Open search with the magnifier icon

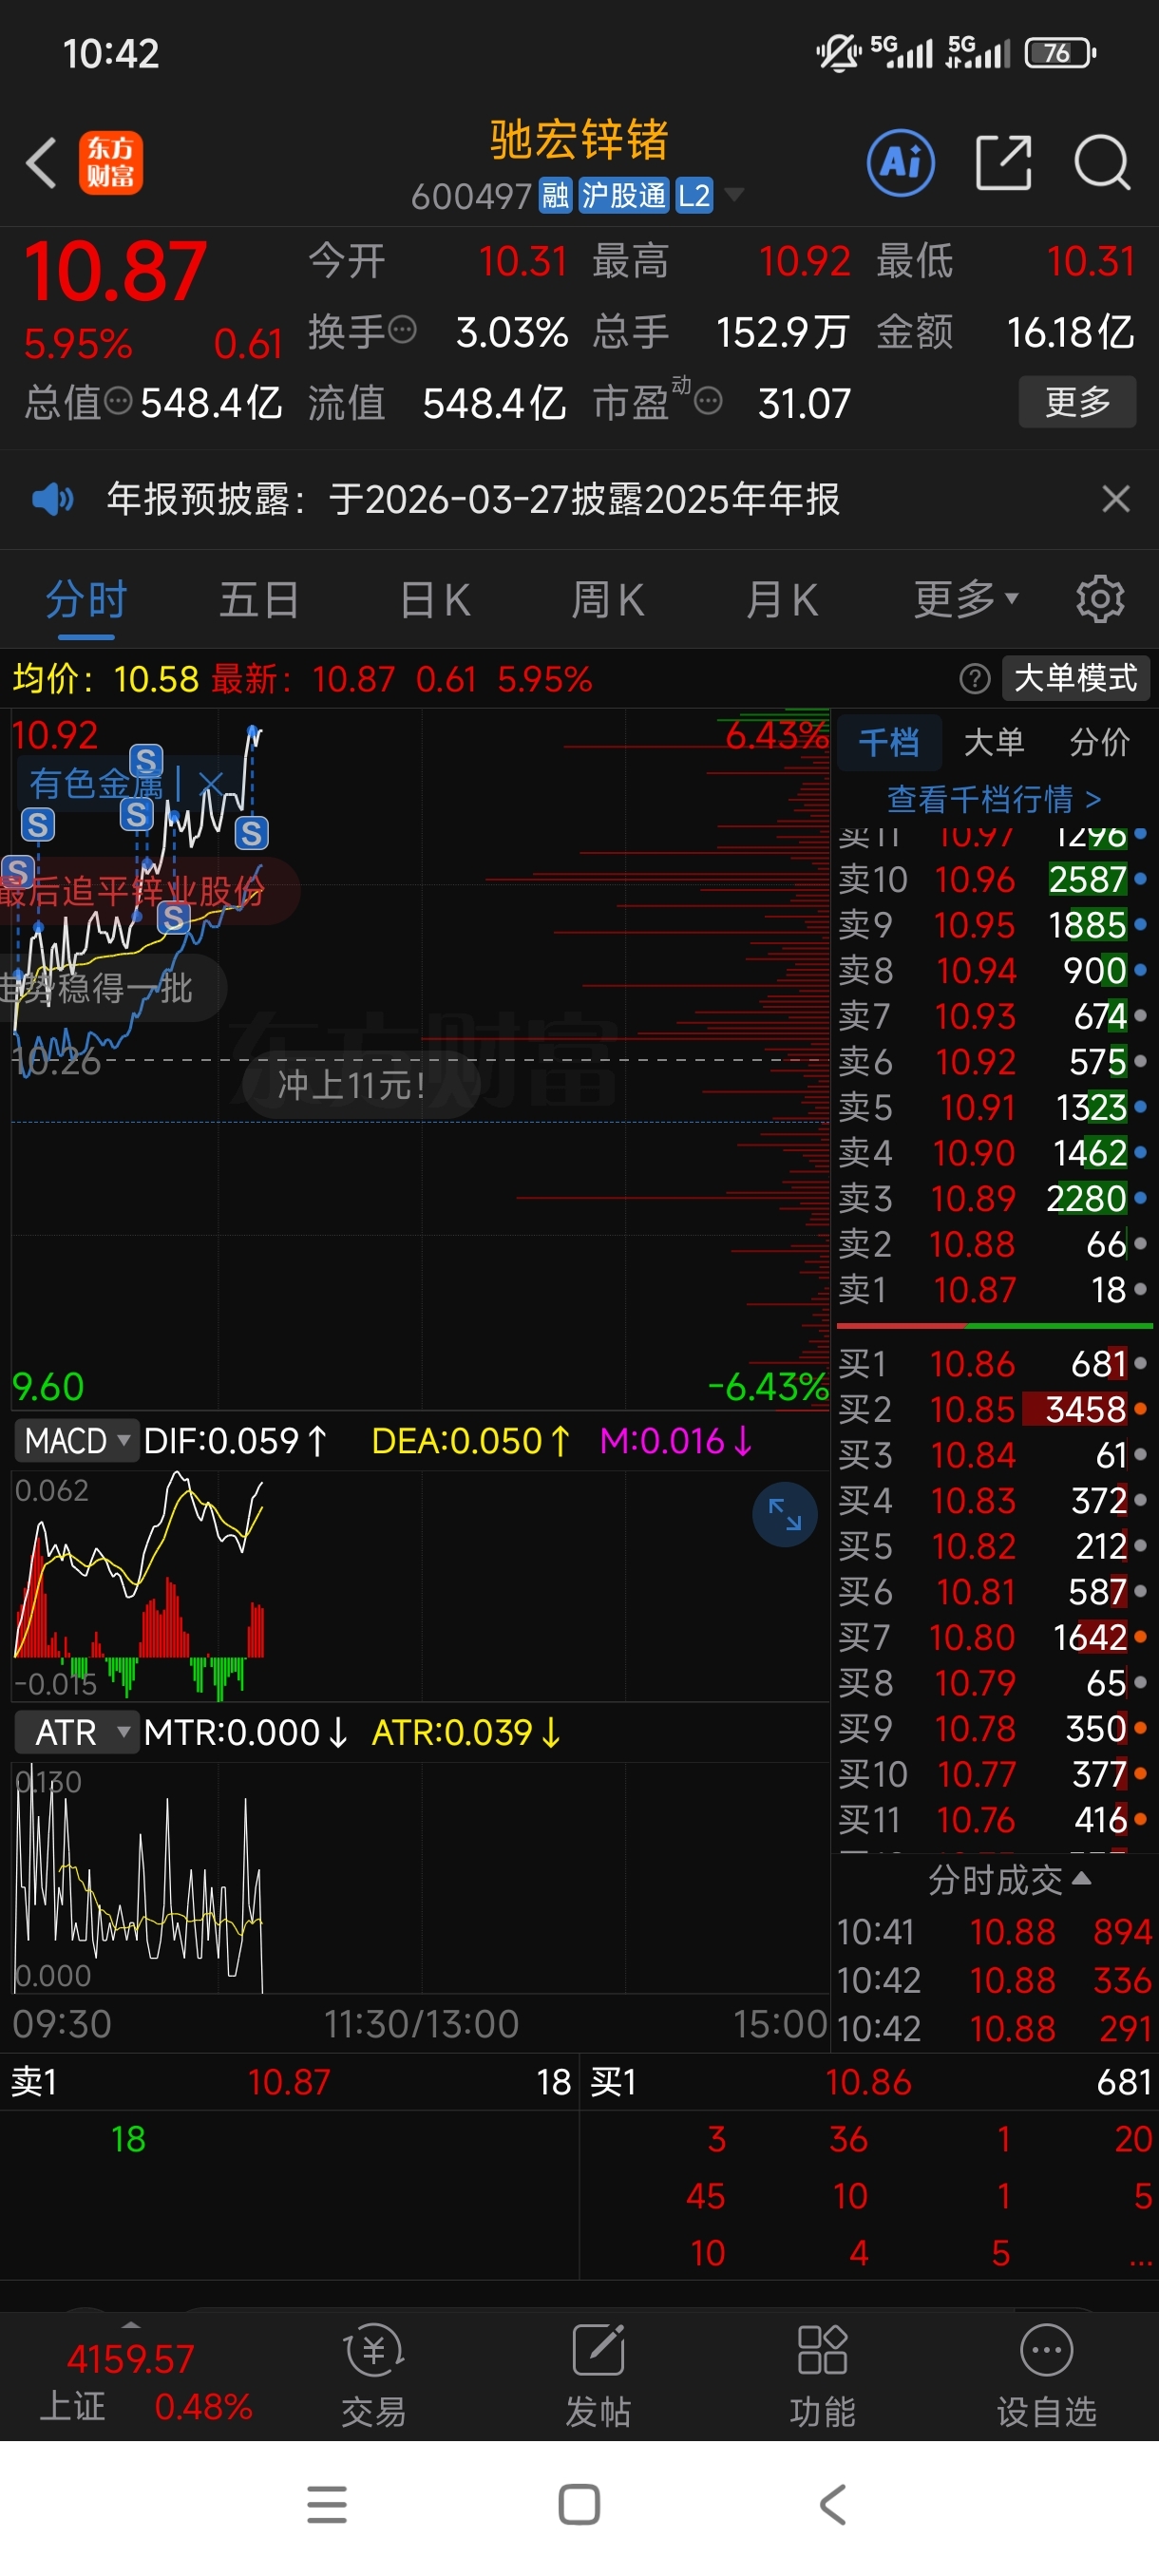1102,162
